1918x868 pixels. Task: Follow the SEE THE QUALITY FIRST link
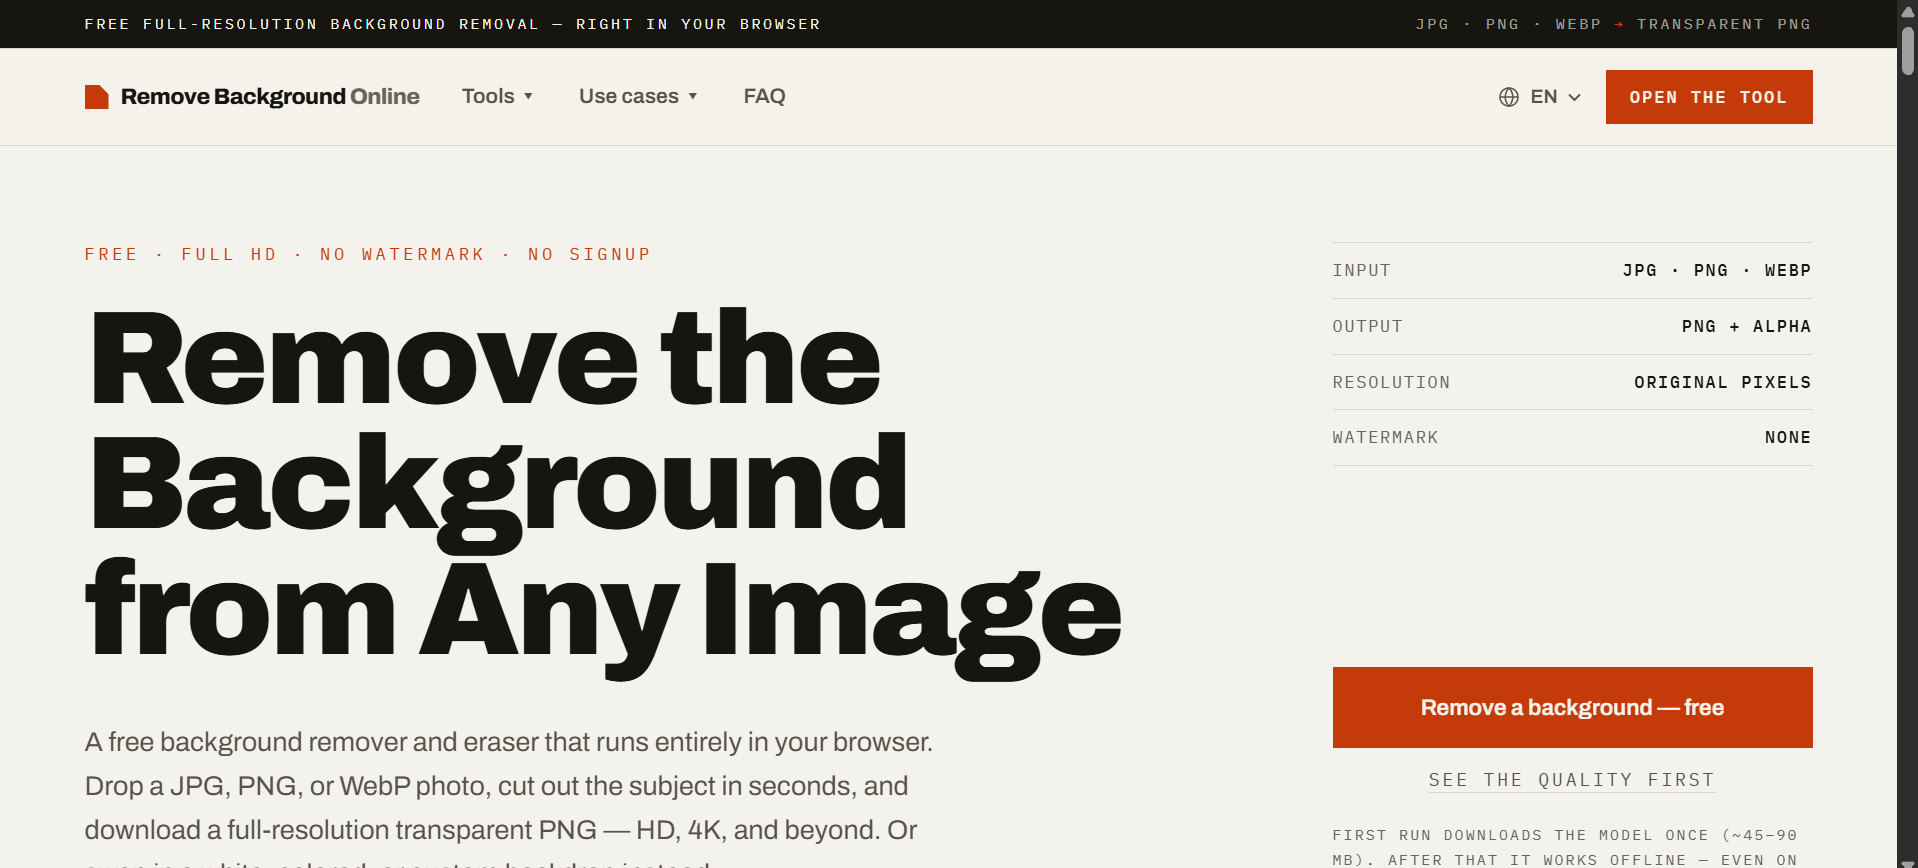click(x=1572, y=780)
